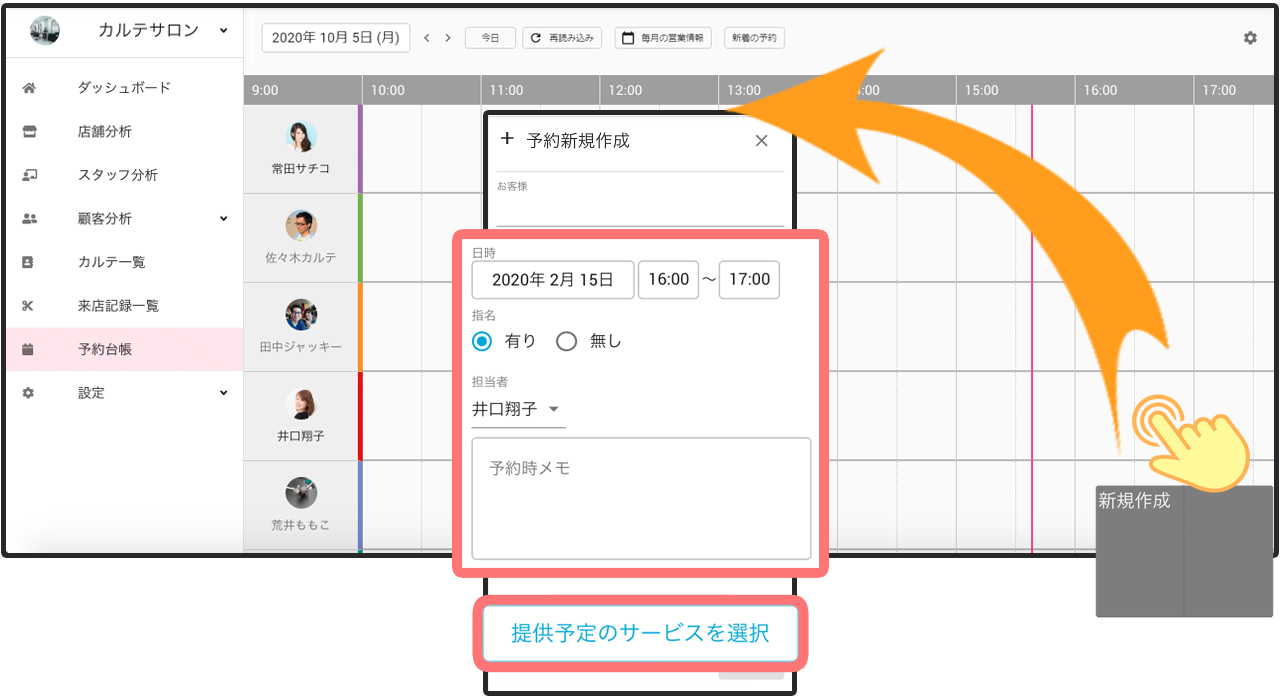Image resolution: width=1280 pixels, height=700 pixels.
Task: Click 提供予定のサービスを選択 button
Action: pyautogui.click(x=640, y=633)
